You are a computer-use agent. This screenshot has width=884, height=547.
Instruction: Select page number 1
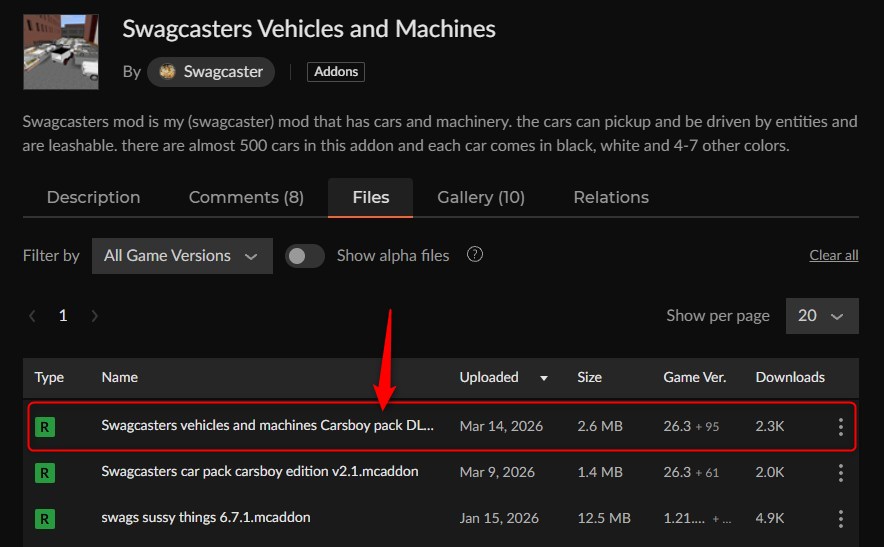(x=63, y=315)
